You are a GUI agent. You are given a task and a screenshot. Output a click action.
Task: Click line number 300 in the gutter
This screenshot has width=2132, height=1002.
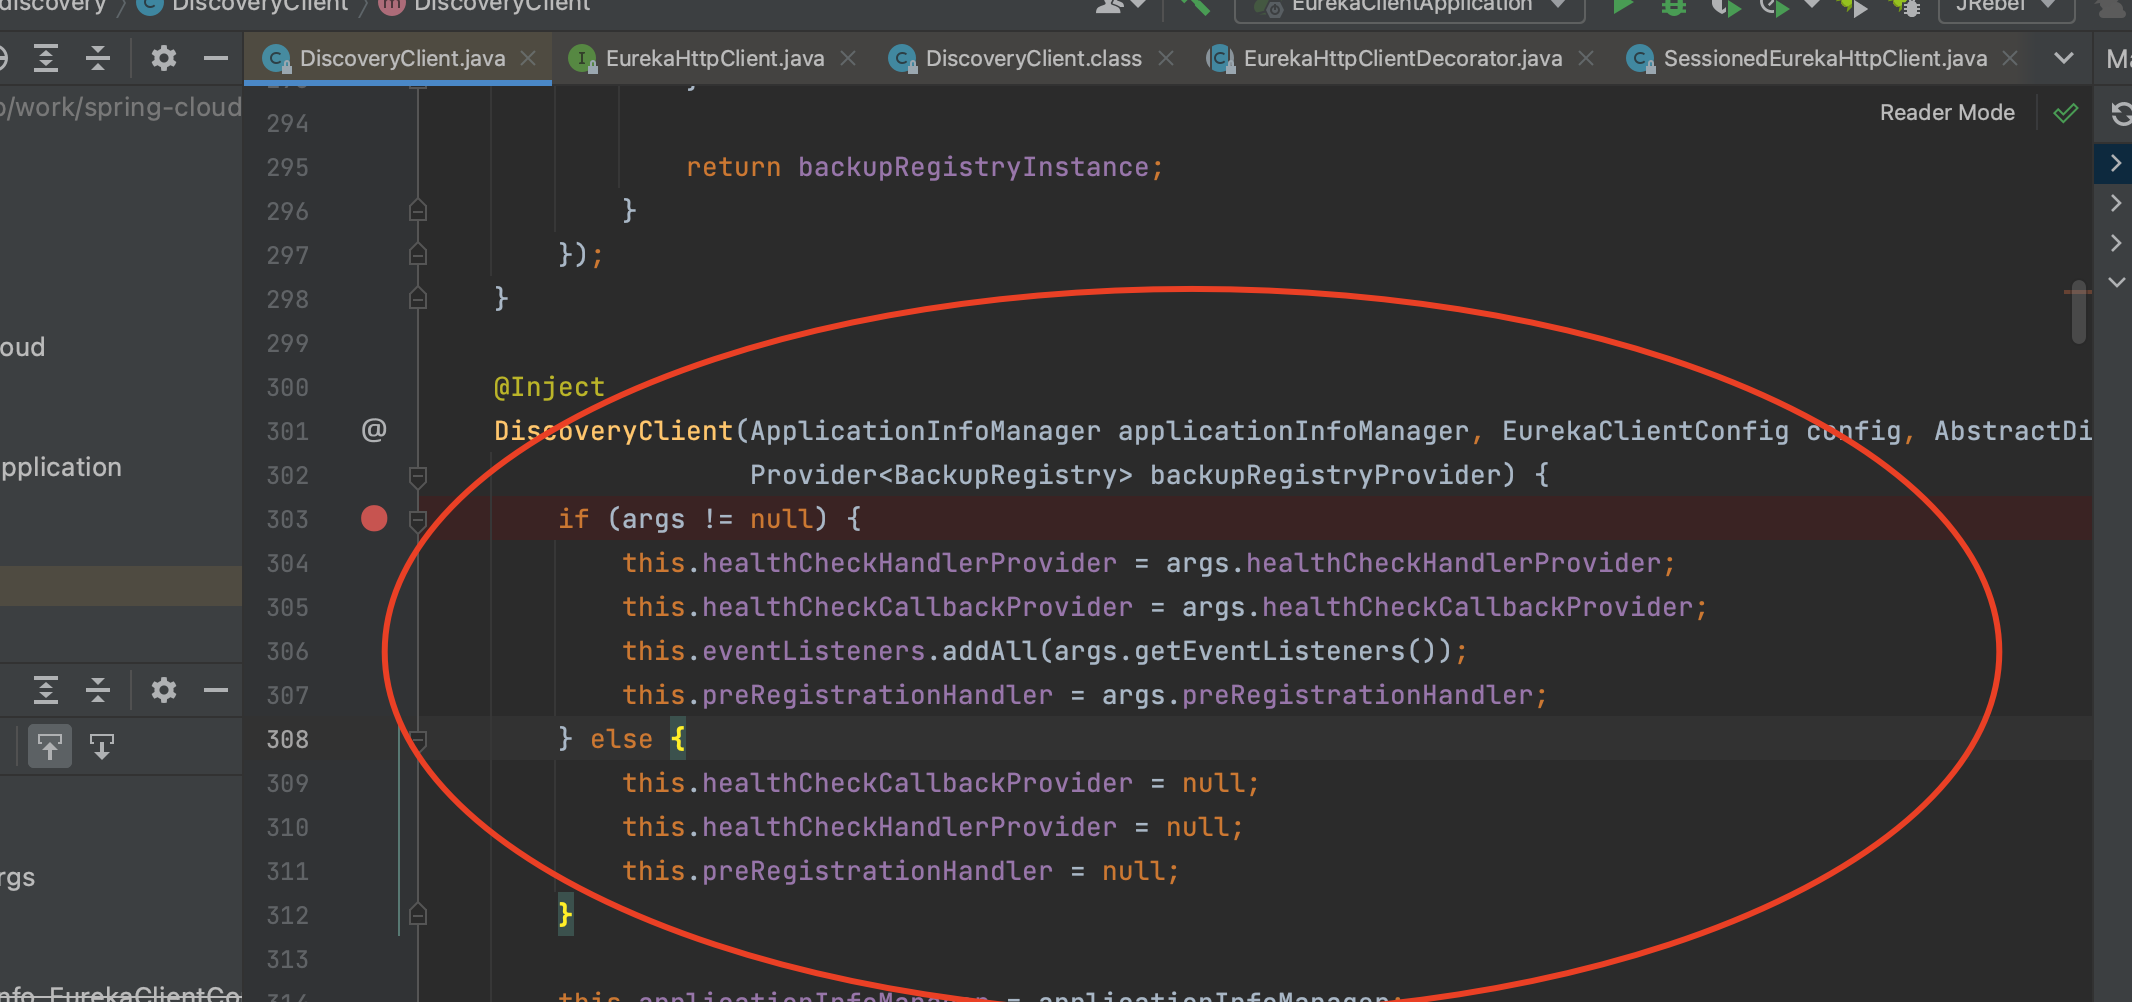[x=288, y=387]
